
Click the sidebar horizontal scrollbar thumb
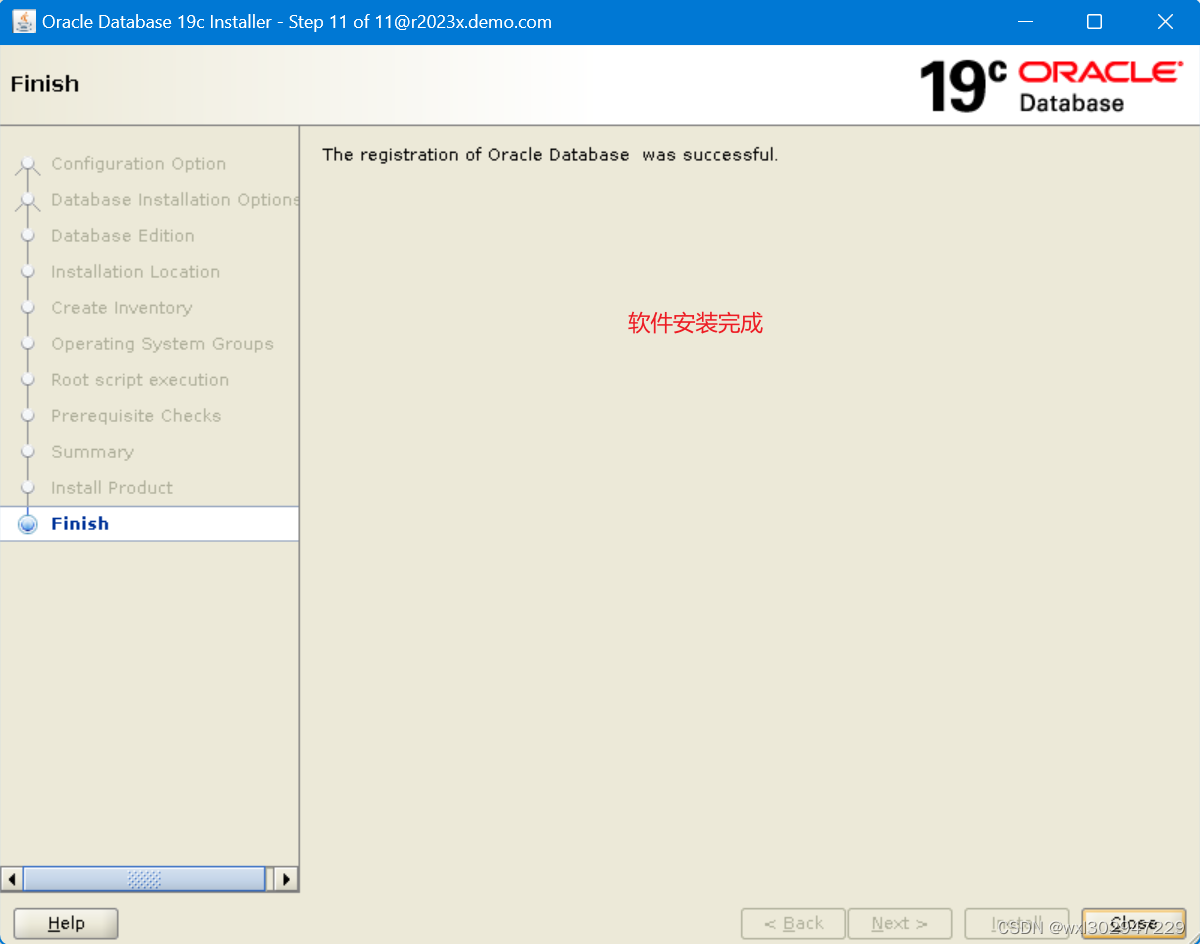(x=144, y=879)
